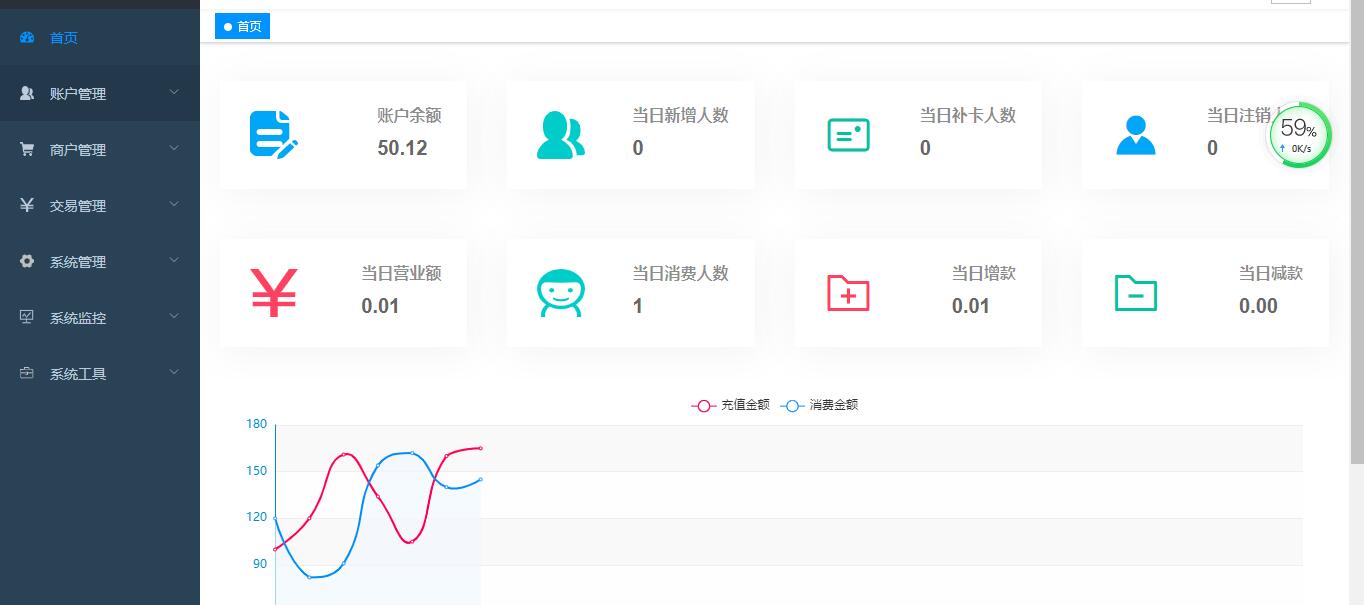Click the red ¥ icon on 当日营业额 card

(x=273, y=291)
